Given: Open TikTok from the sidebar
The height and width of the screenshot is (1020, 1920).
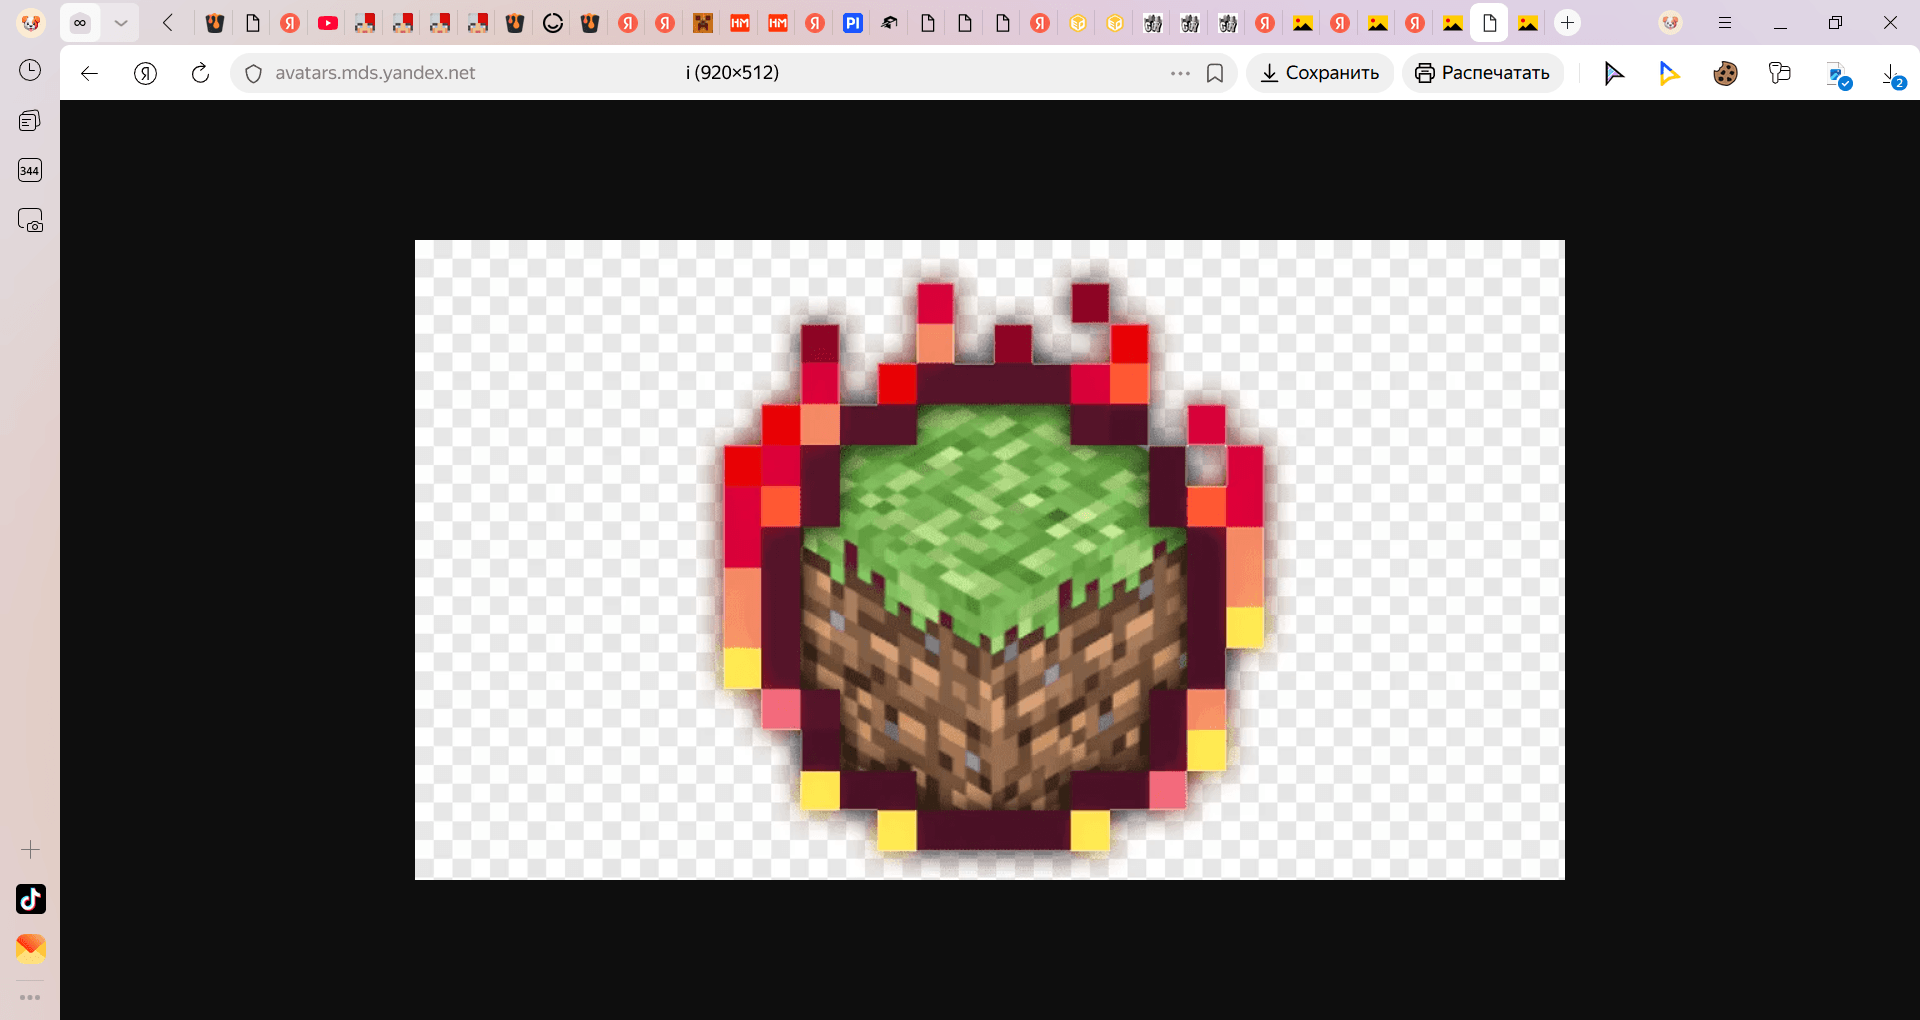Looking at the screenshot, I should click(x=31, y=899).
